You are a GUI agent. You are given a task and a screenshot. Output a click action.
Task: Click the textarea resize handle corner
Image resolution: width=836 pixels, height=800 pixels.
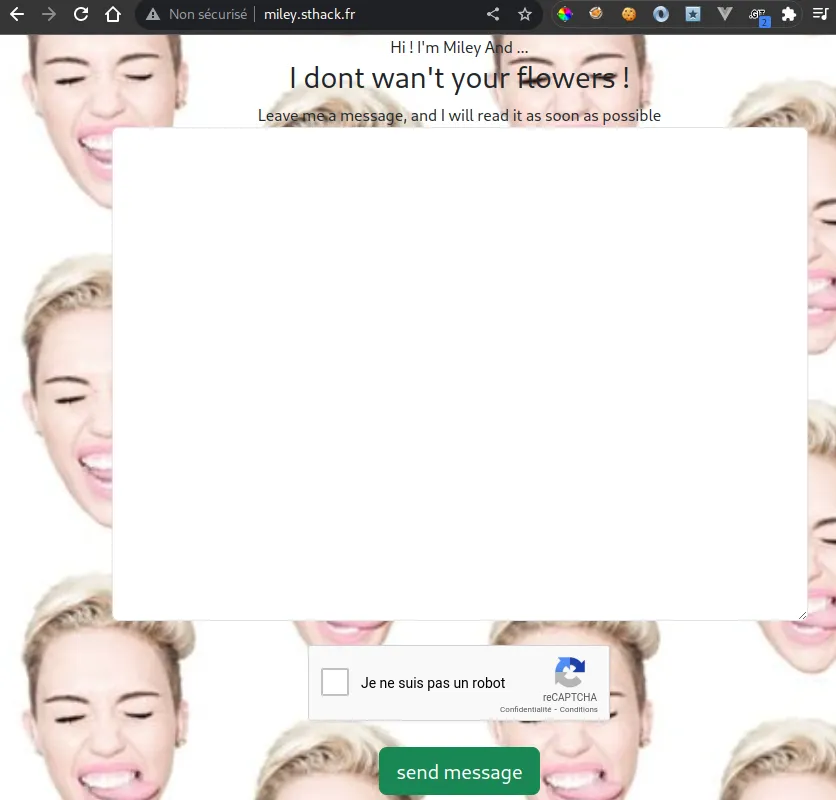click(x=802, y=615)
